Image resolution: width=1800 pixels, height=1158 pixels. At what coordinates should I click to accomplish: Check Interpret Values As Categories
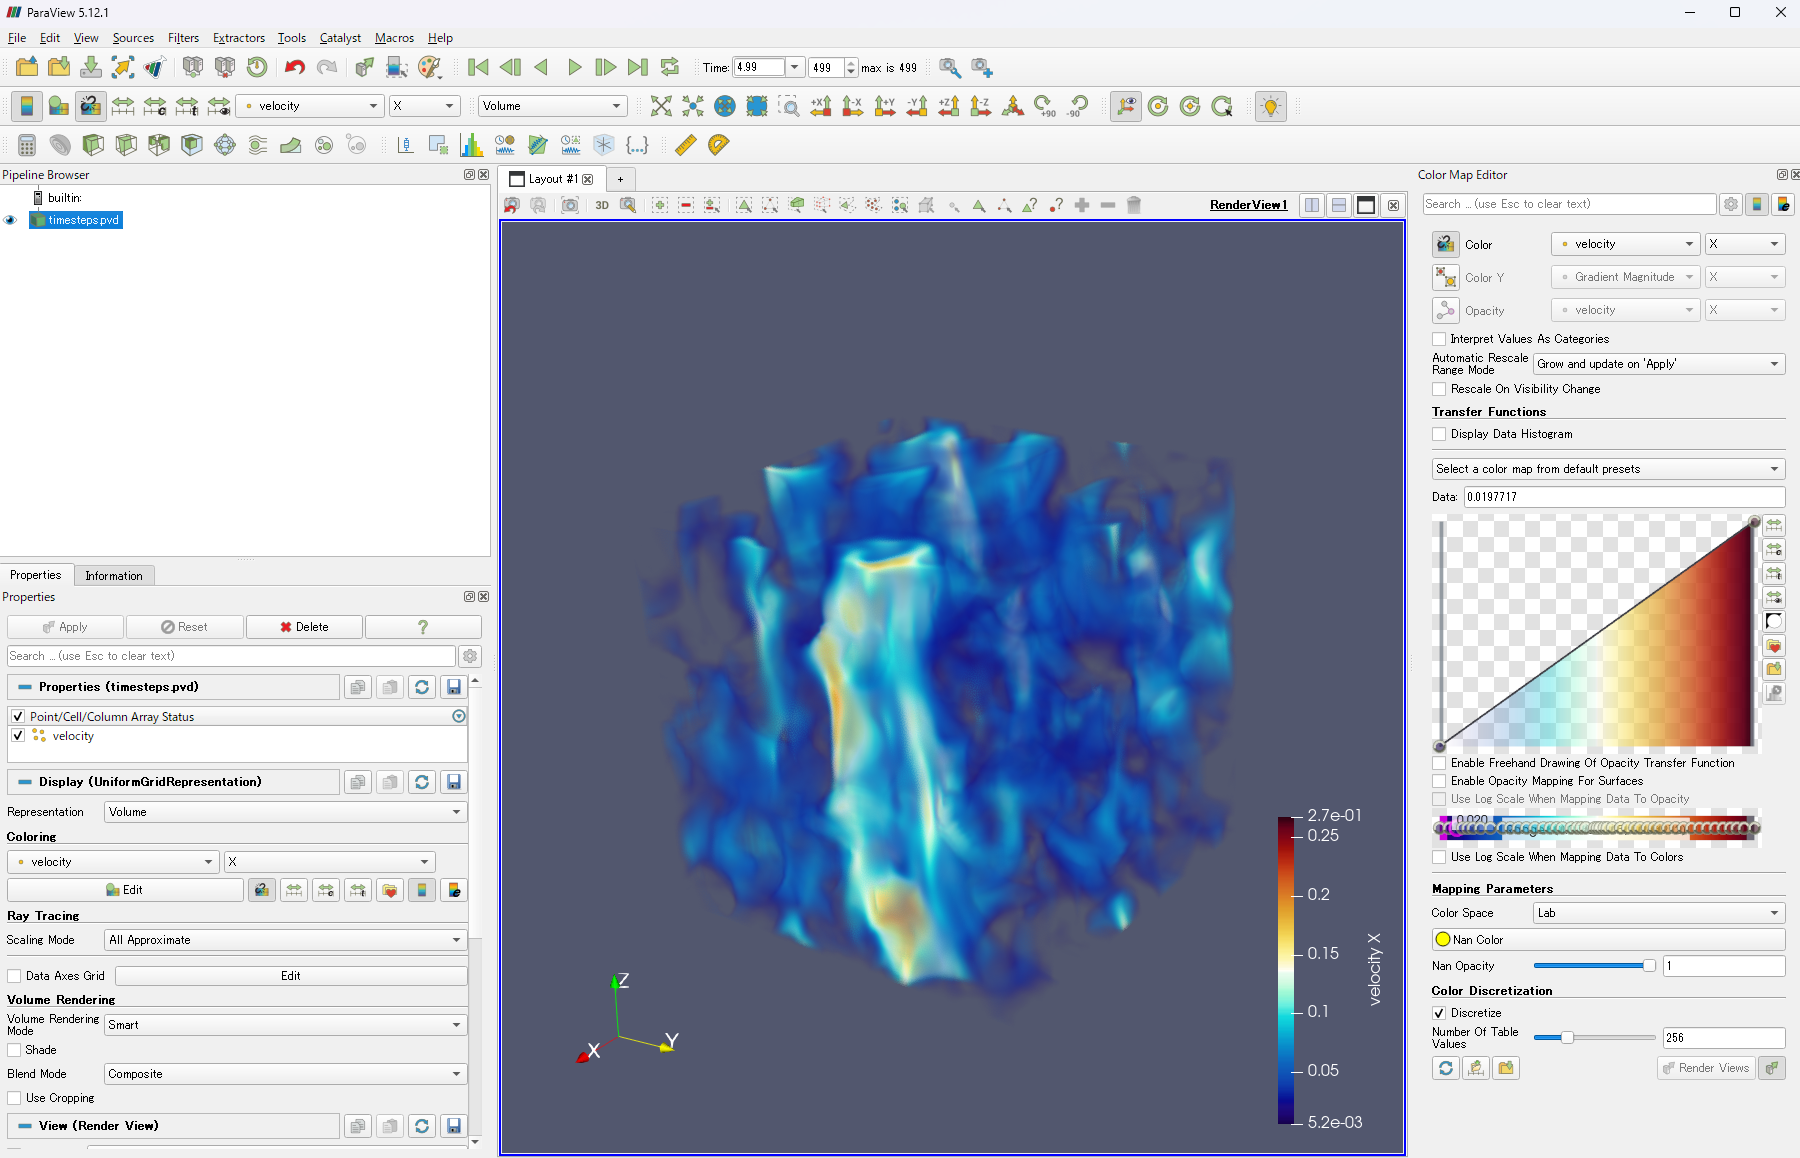point(1439,339)
